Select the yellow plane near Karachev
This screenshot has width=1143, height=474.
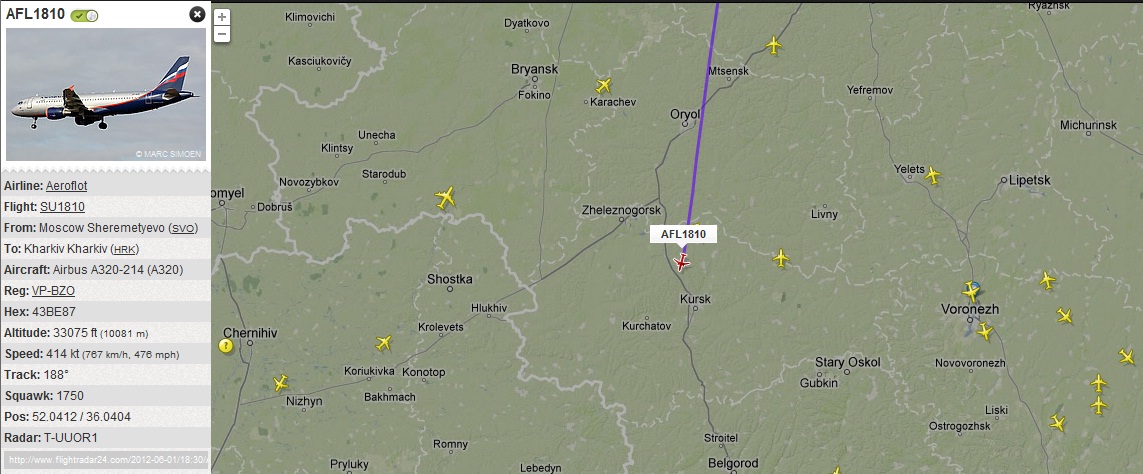coord(604,85)
